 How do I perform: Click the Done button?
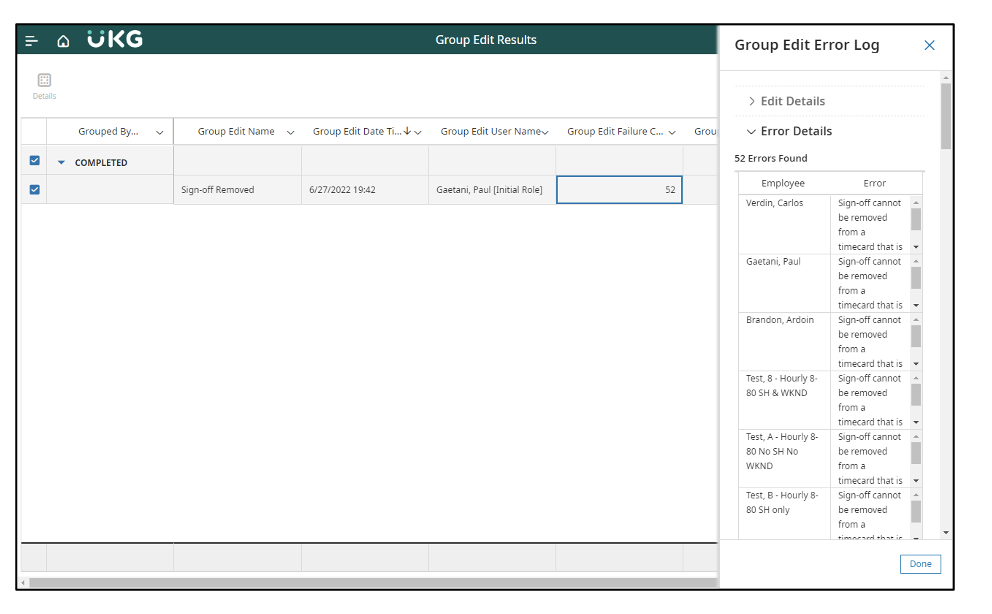[x=920, y=563]
